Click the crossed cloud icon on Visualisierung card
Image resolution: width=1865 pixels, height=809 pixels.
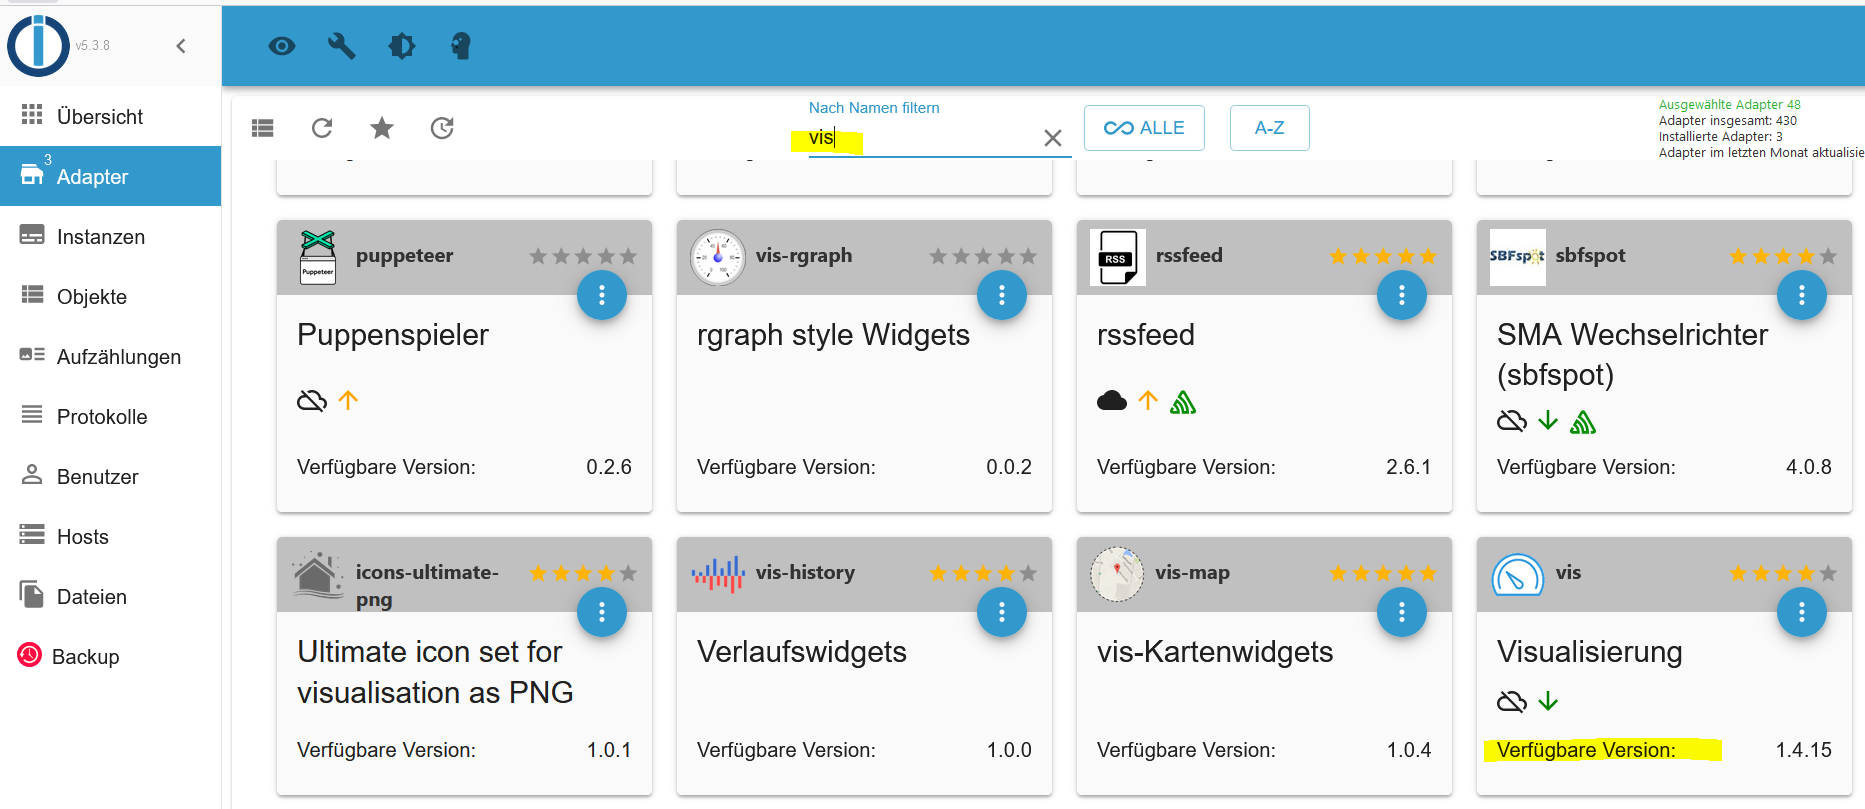1512,702
